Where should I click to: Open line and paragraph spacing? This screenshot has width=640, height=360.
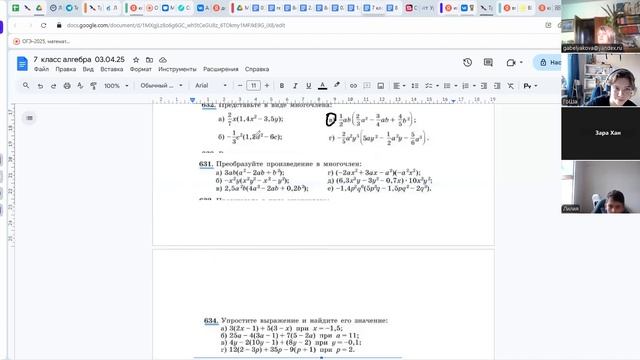[415, 86]
